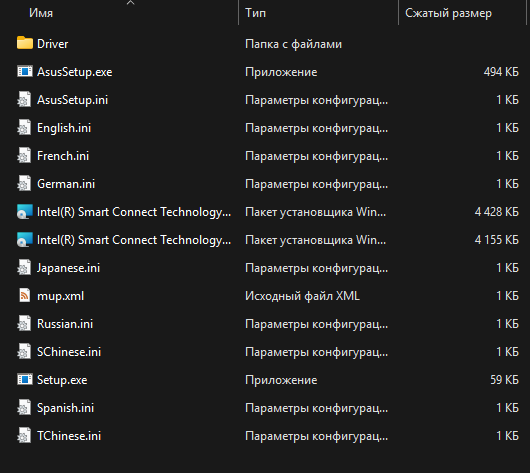The image size is (530, 473).
Task: Sort by the Сжатый размер column header
Action: (x=448, y=13)
